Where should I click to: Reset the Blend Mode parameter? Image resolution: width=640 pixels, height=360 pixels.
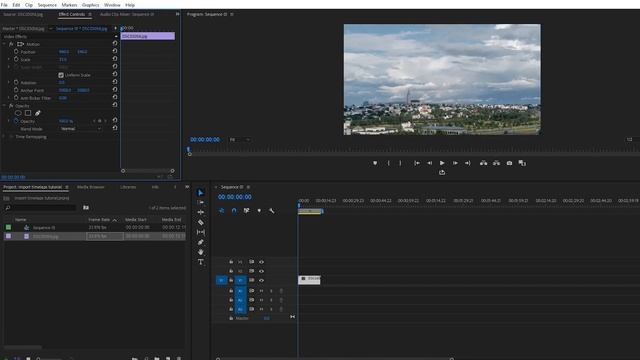click(115, 128)
